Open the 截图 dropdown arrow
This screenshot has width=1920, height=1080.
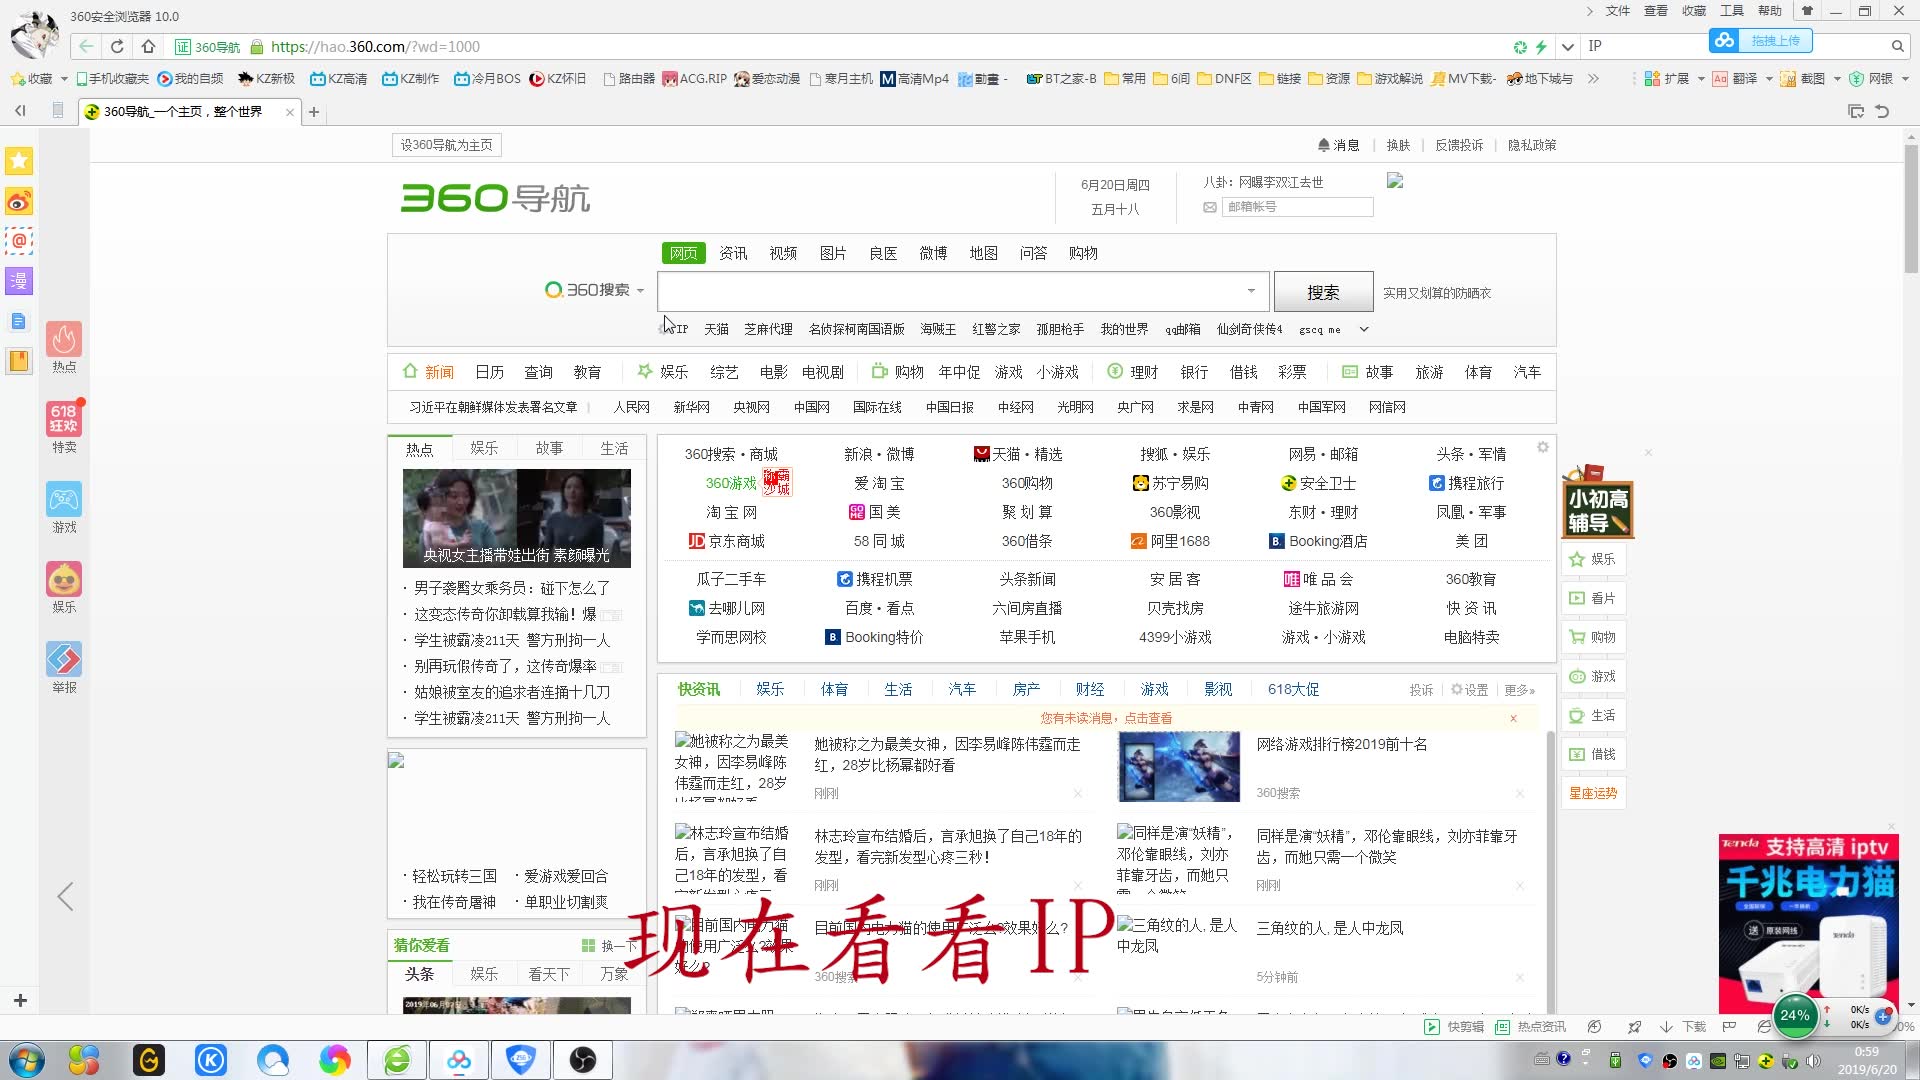[x=1837, y=78]
